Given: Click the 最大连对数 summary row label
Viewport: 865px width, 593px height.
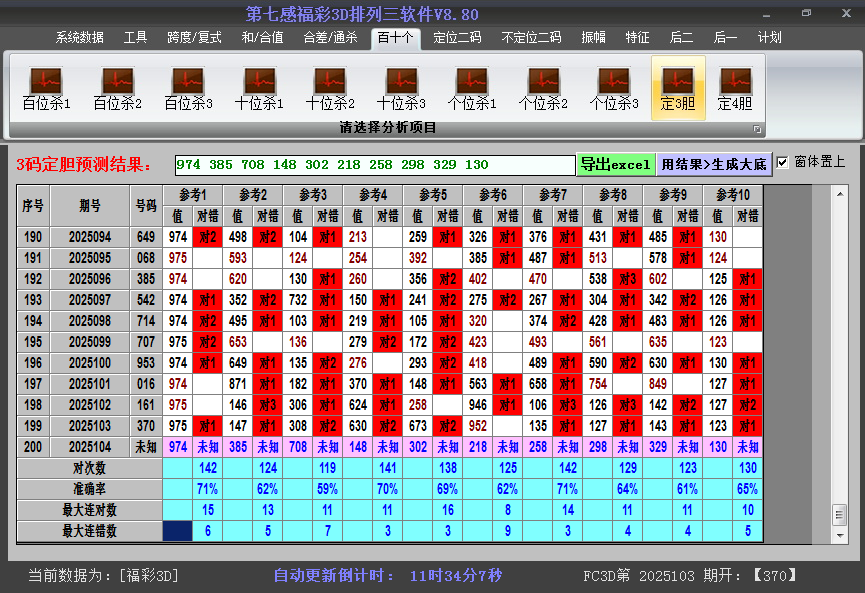Looking at the screenshot, I should pos(89,510).
